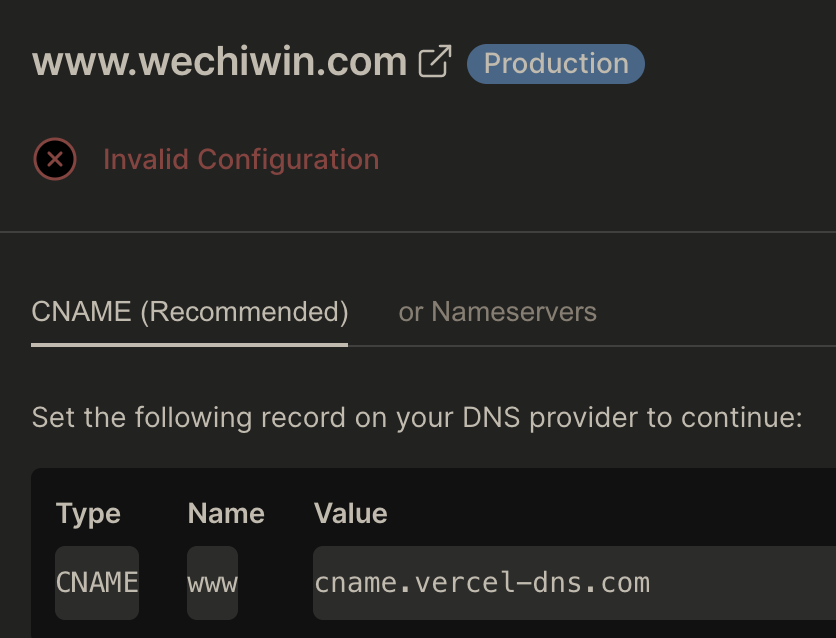This screenshot has height=638, width=836.
Task: Click the active underline beneath CNAME tab
Action: [190, 345]
